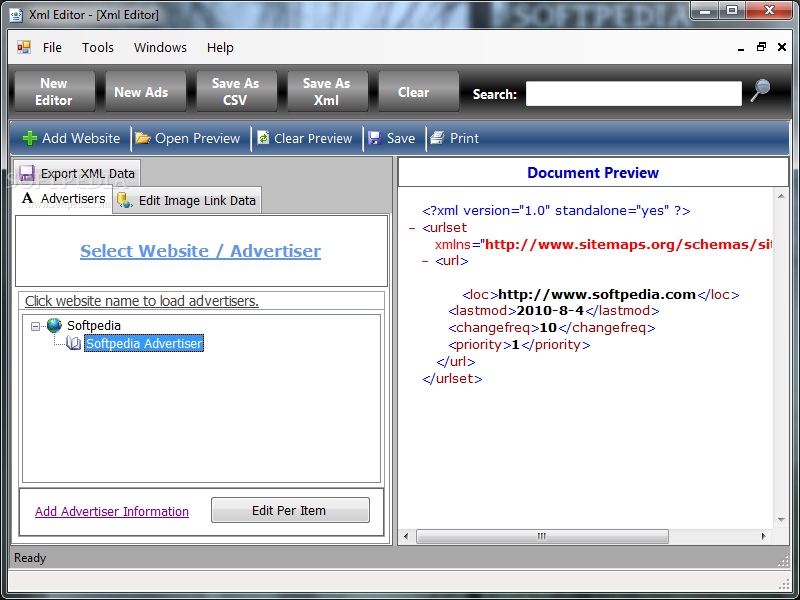The image size is (800, 600).
Task: Open the Help menu
Action: click(x=220, y=47)
